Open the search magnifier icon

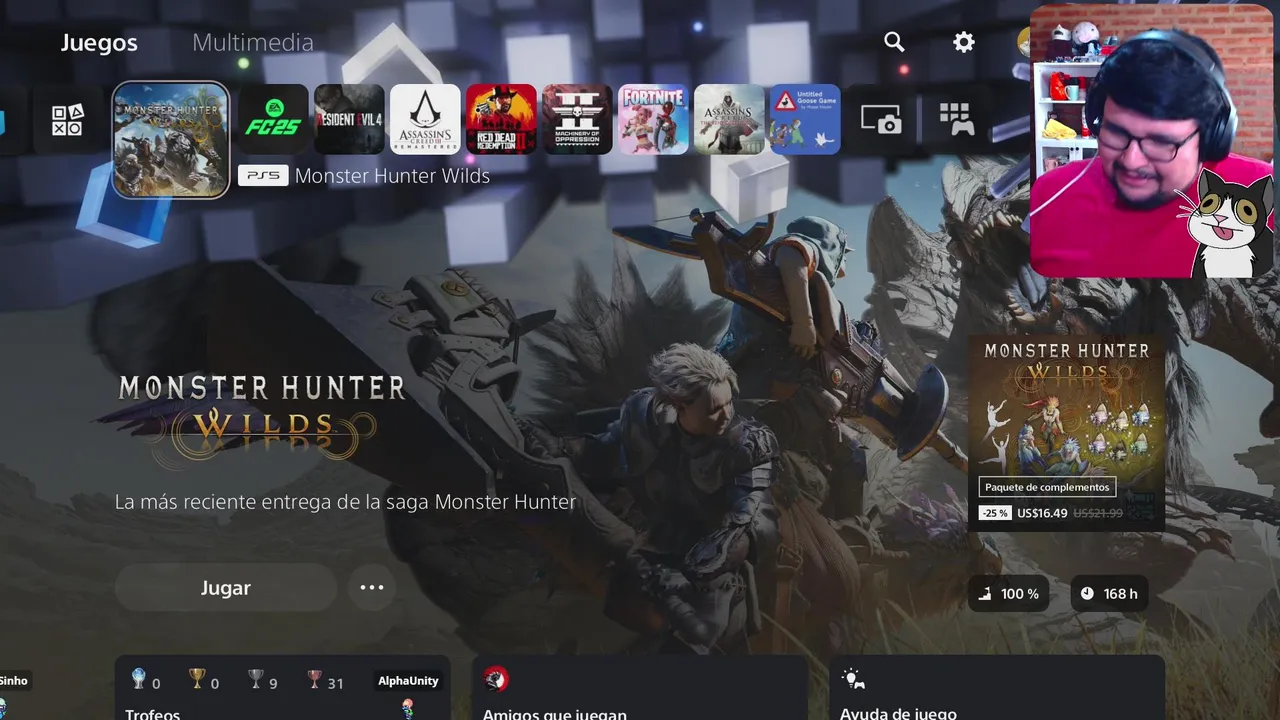click(894, 42)
